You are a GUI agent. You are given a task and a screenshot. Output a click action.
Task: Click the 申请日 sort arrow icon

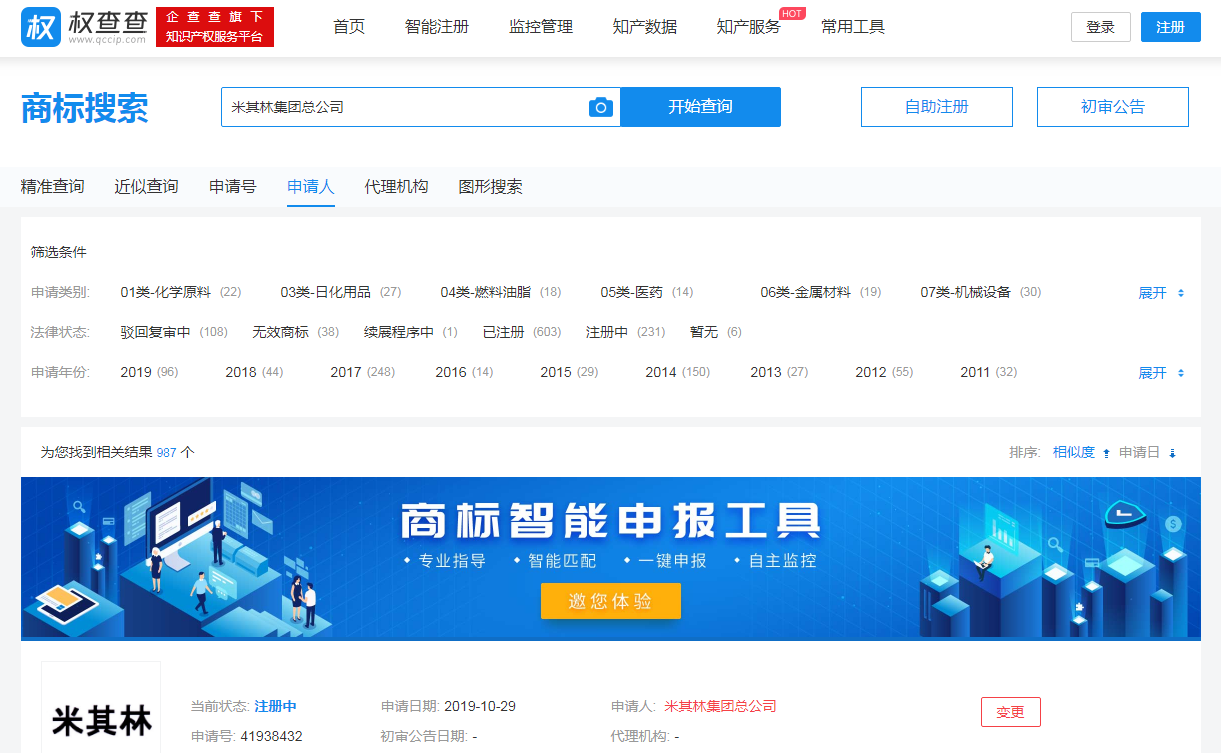(x=1172, y=453)
